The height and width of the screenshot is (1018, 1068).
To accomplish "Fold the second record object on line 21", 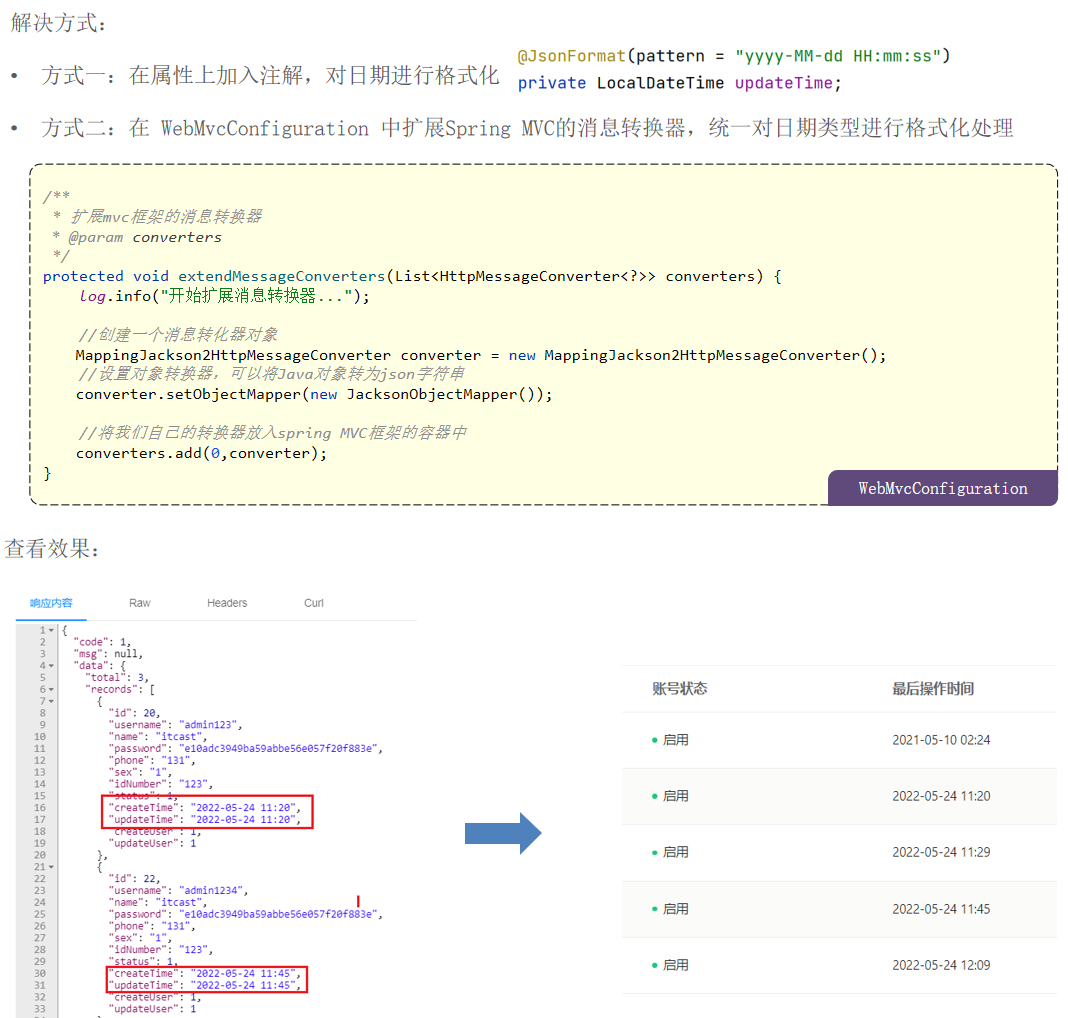I will pos(51,867).
